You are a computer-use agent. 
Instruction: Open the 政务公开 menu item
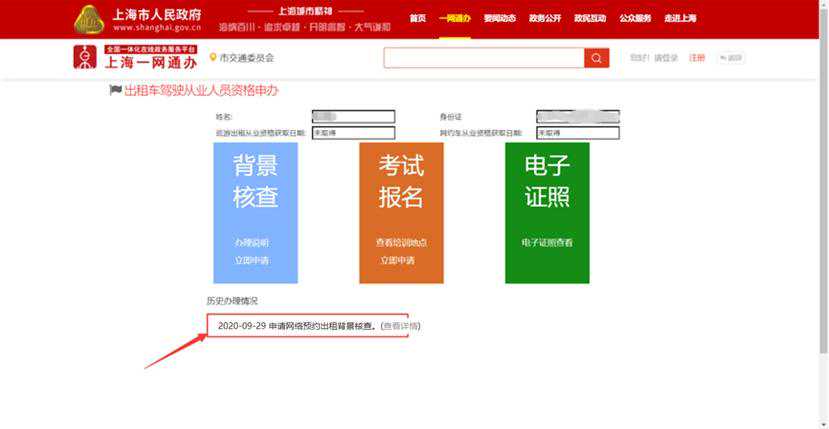(543, 19)
